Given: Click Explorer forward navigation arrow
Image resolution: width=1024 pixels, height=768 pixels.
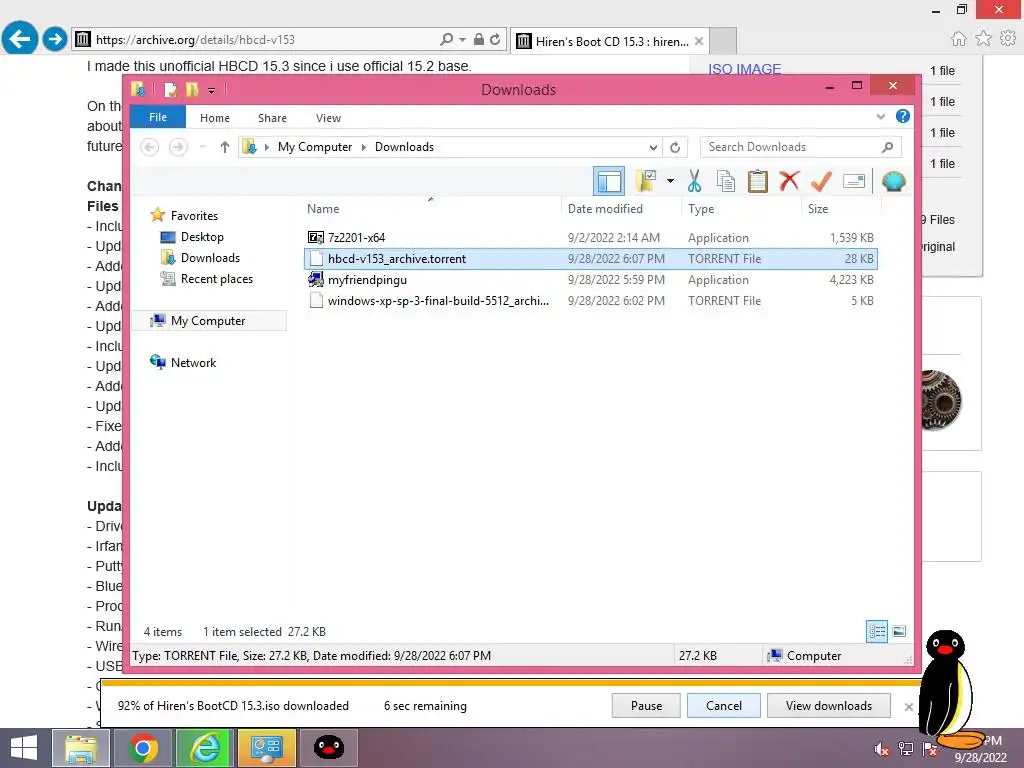Looking at the screenshot, I should [178, 147].
